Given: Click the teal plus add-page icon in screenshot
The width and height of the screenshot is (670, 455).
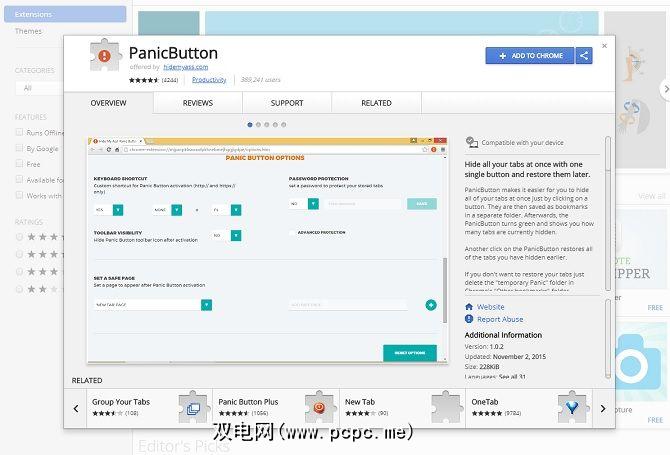Looking at the screenshot, I should pyautogui.click(x=431, y=305).
